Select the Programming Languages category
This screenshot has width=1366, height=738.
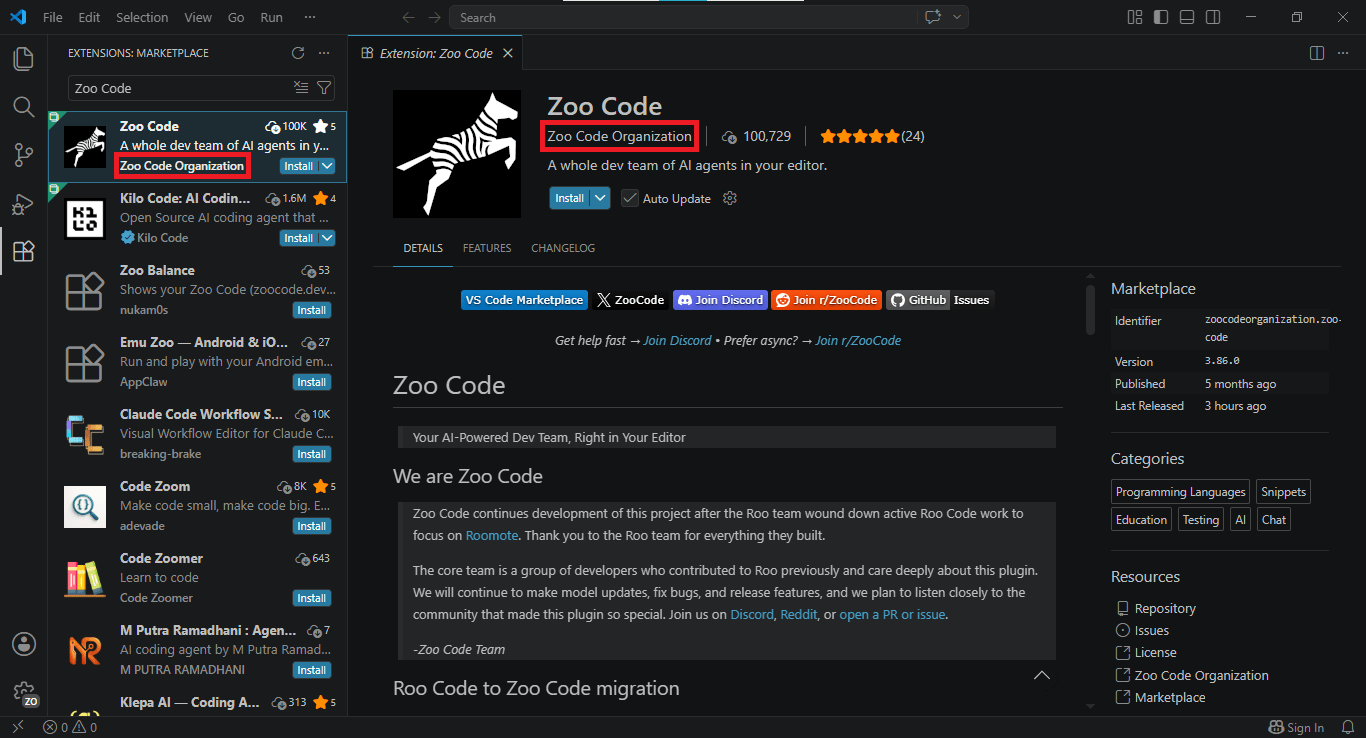1181,492
